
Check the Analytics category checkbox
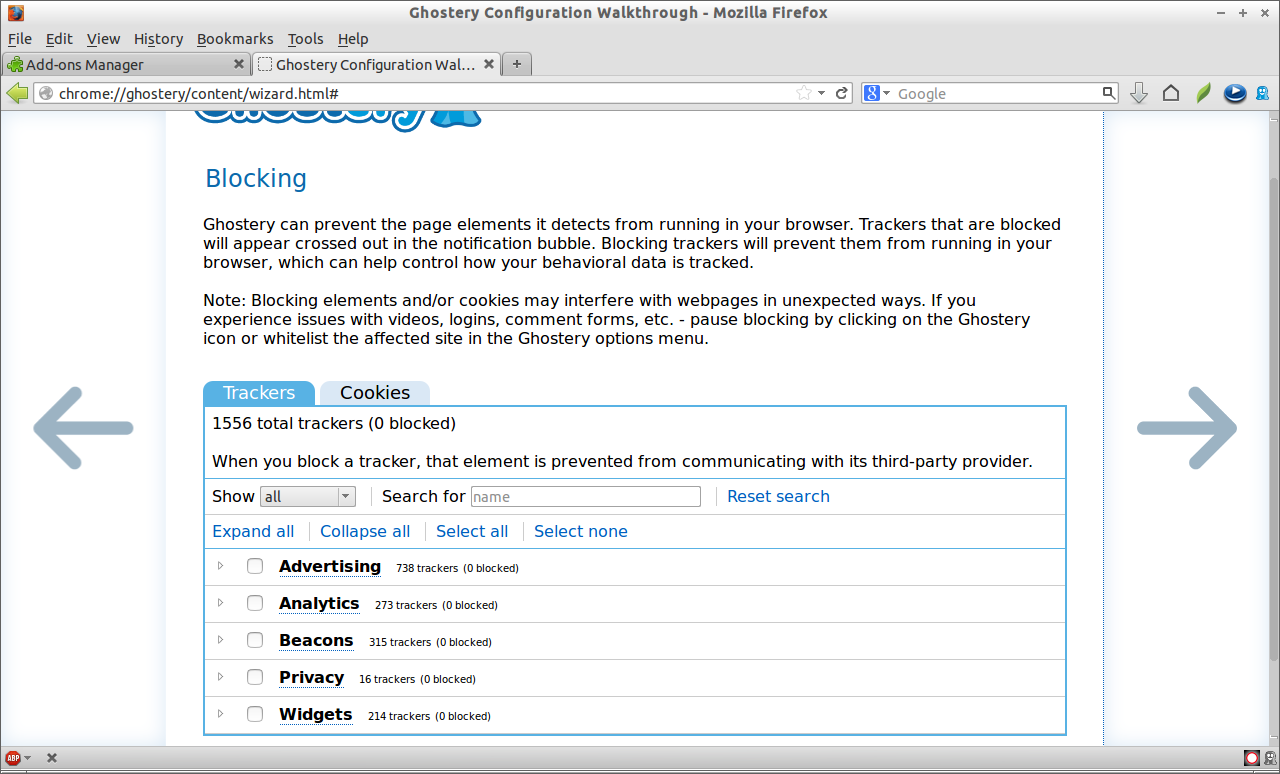[x=255, y=603]
